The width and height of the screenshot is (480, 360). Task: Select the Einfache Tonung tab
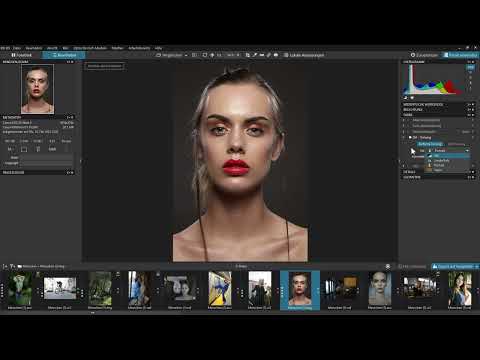point(430,144)
